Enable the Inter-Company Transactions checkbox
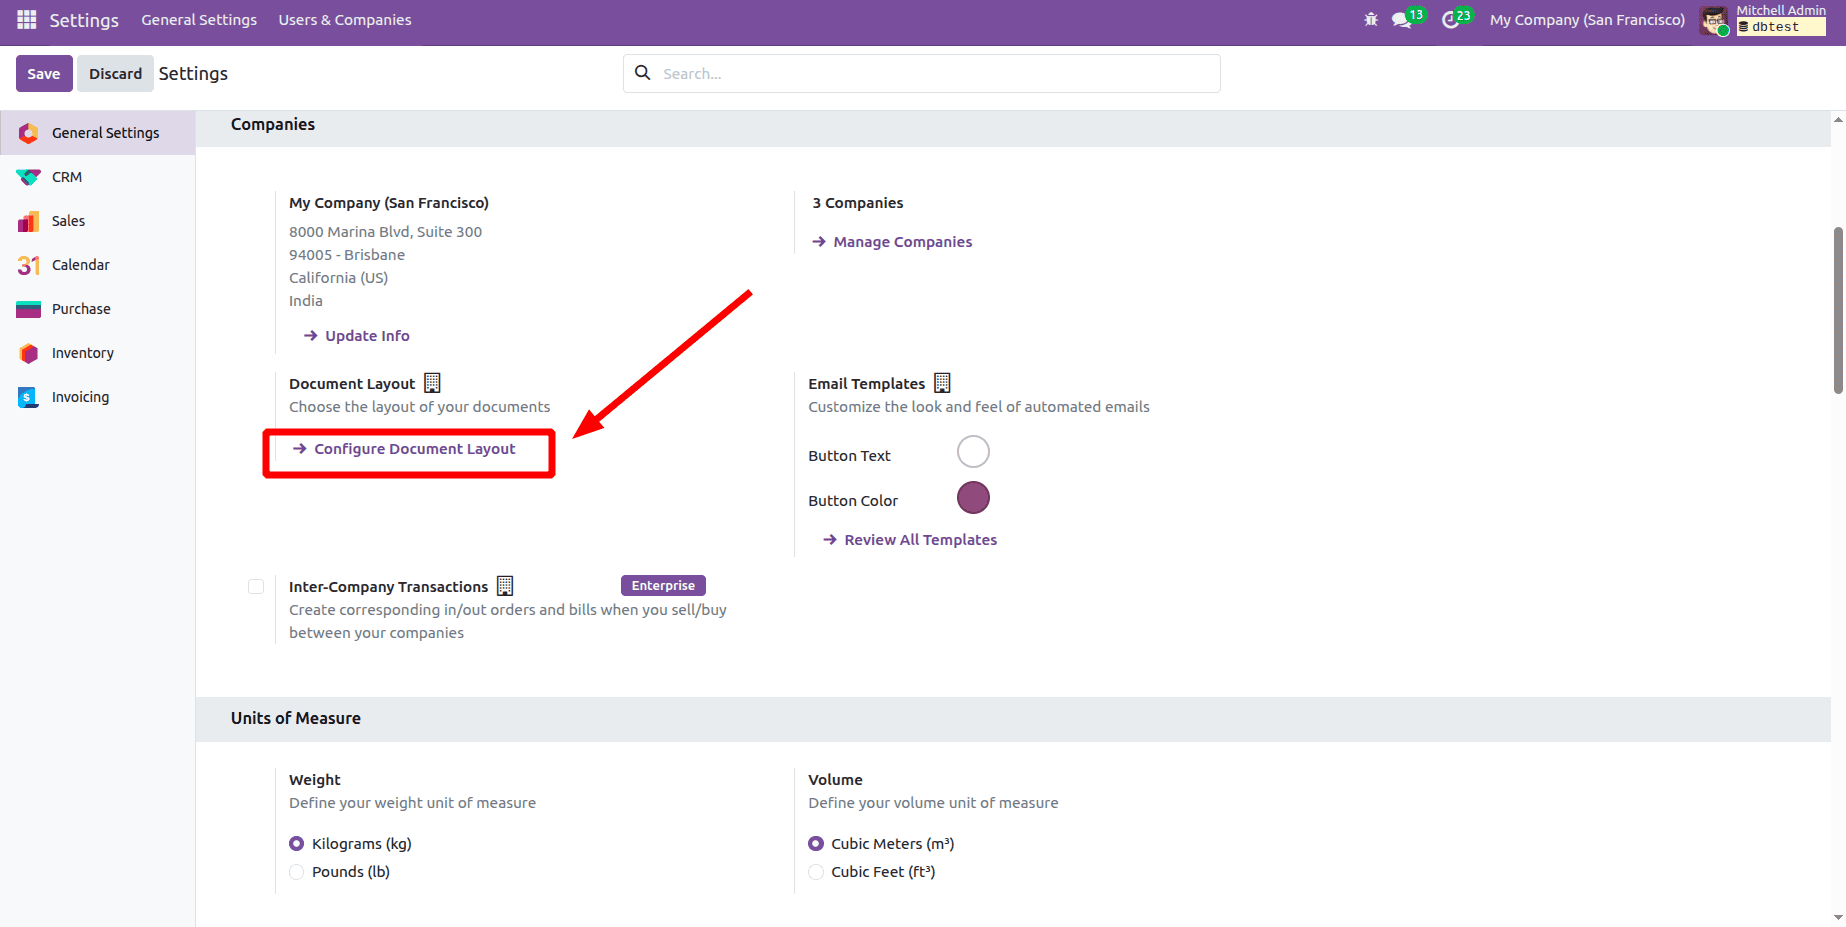Screen dimensions: 1846x927 click(256, 587)
